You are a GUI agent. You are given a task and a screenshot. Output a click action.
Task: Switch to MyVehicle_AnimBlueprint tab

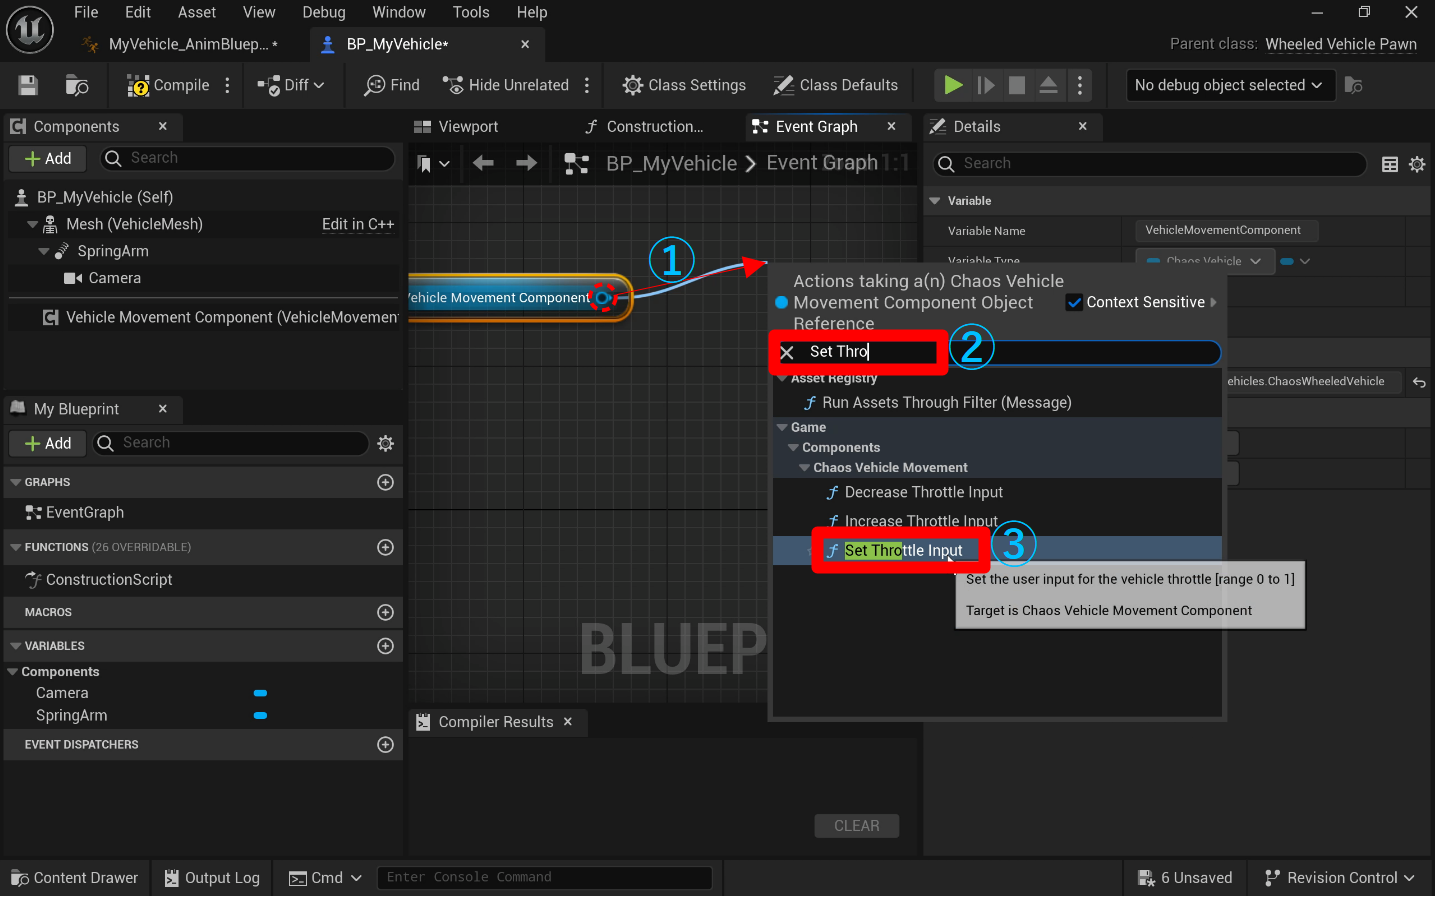(x=188, y=44)
